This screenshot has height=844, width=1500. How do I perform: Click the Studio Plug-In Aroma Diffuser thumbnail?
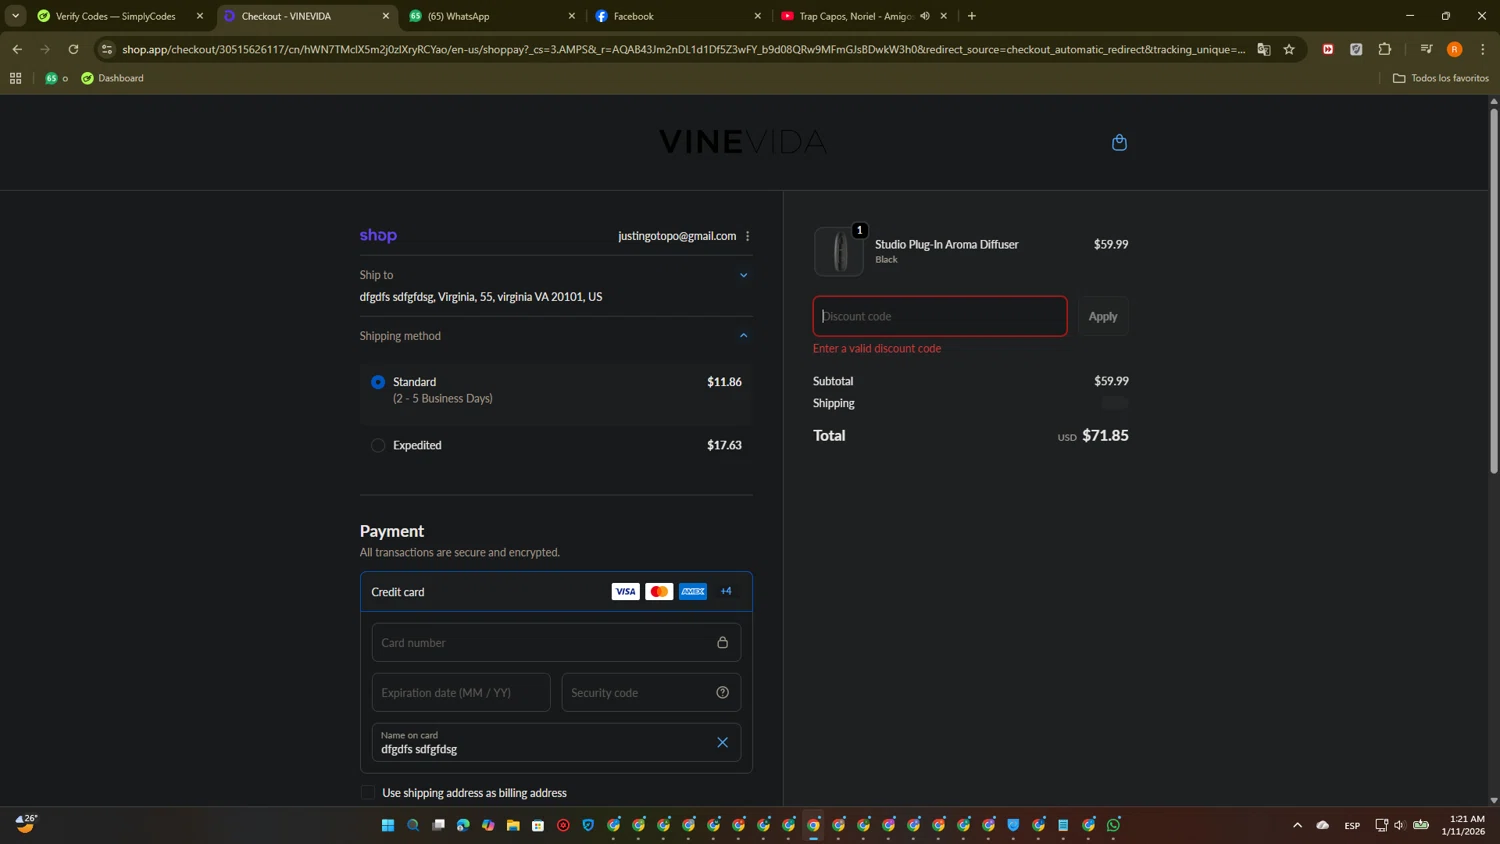click(x=838, y=251)
